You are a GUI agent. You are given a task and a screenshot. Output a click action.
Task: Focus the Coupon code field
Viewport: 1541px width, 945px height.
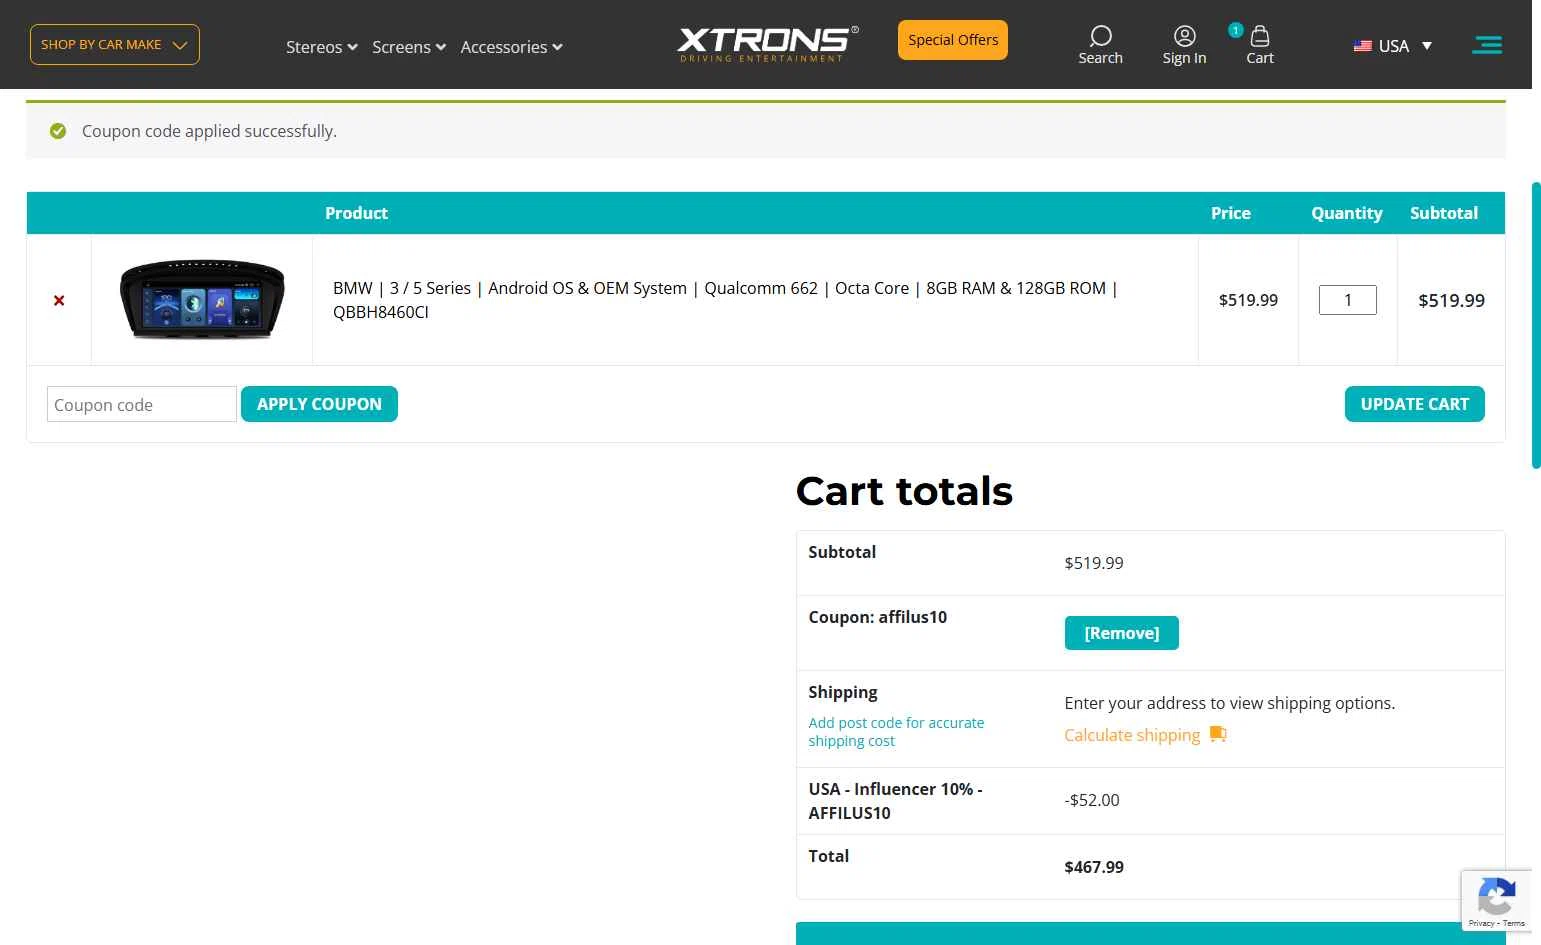142,404
